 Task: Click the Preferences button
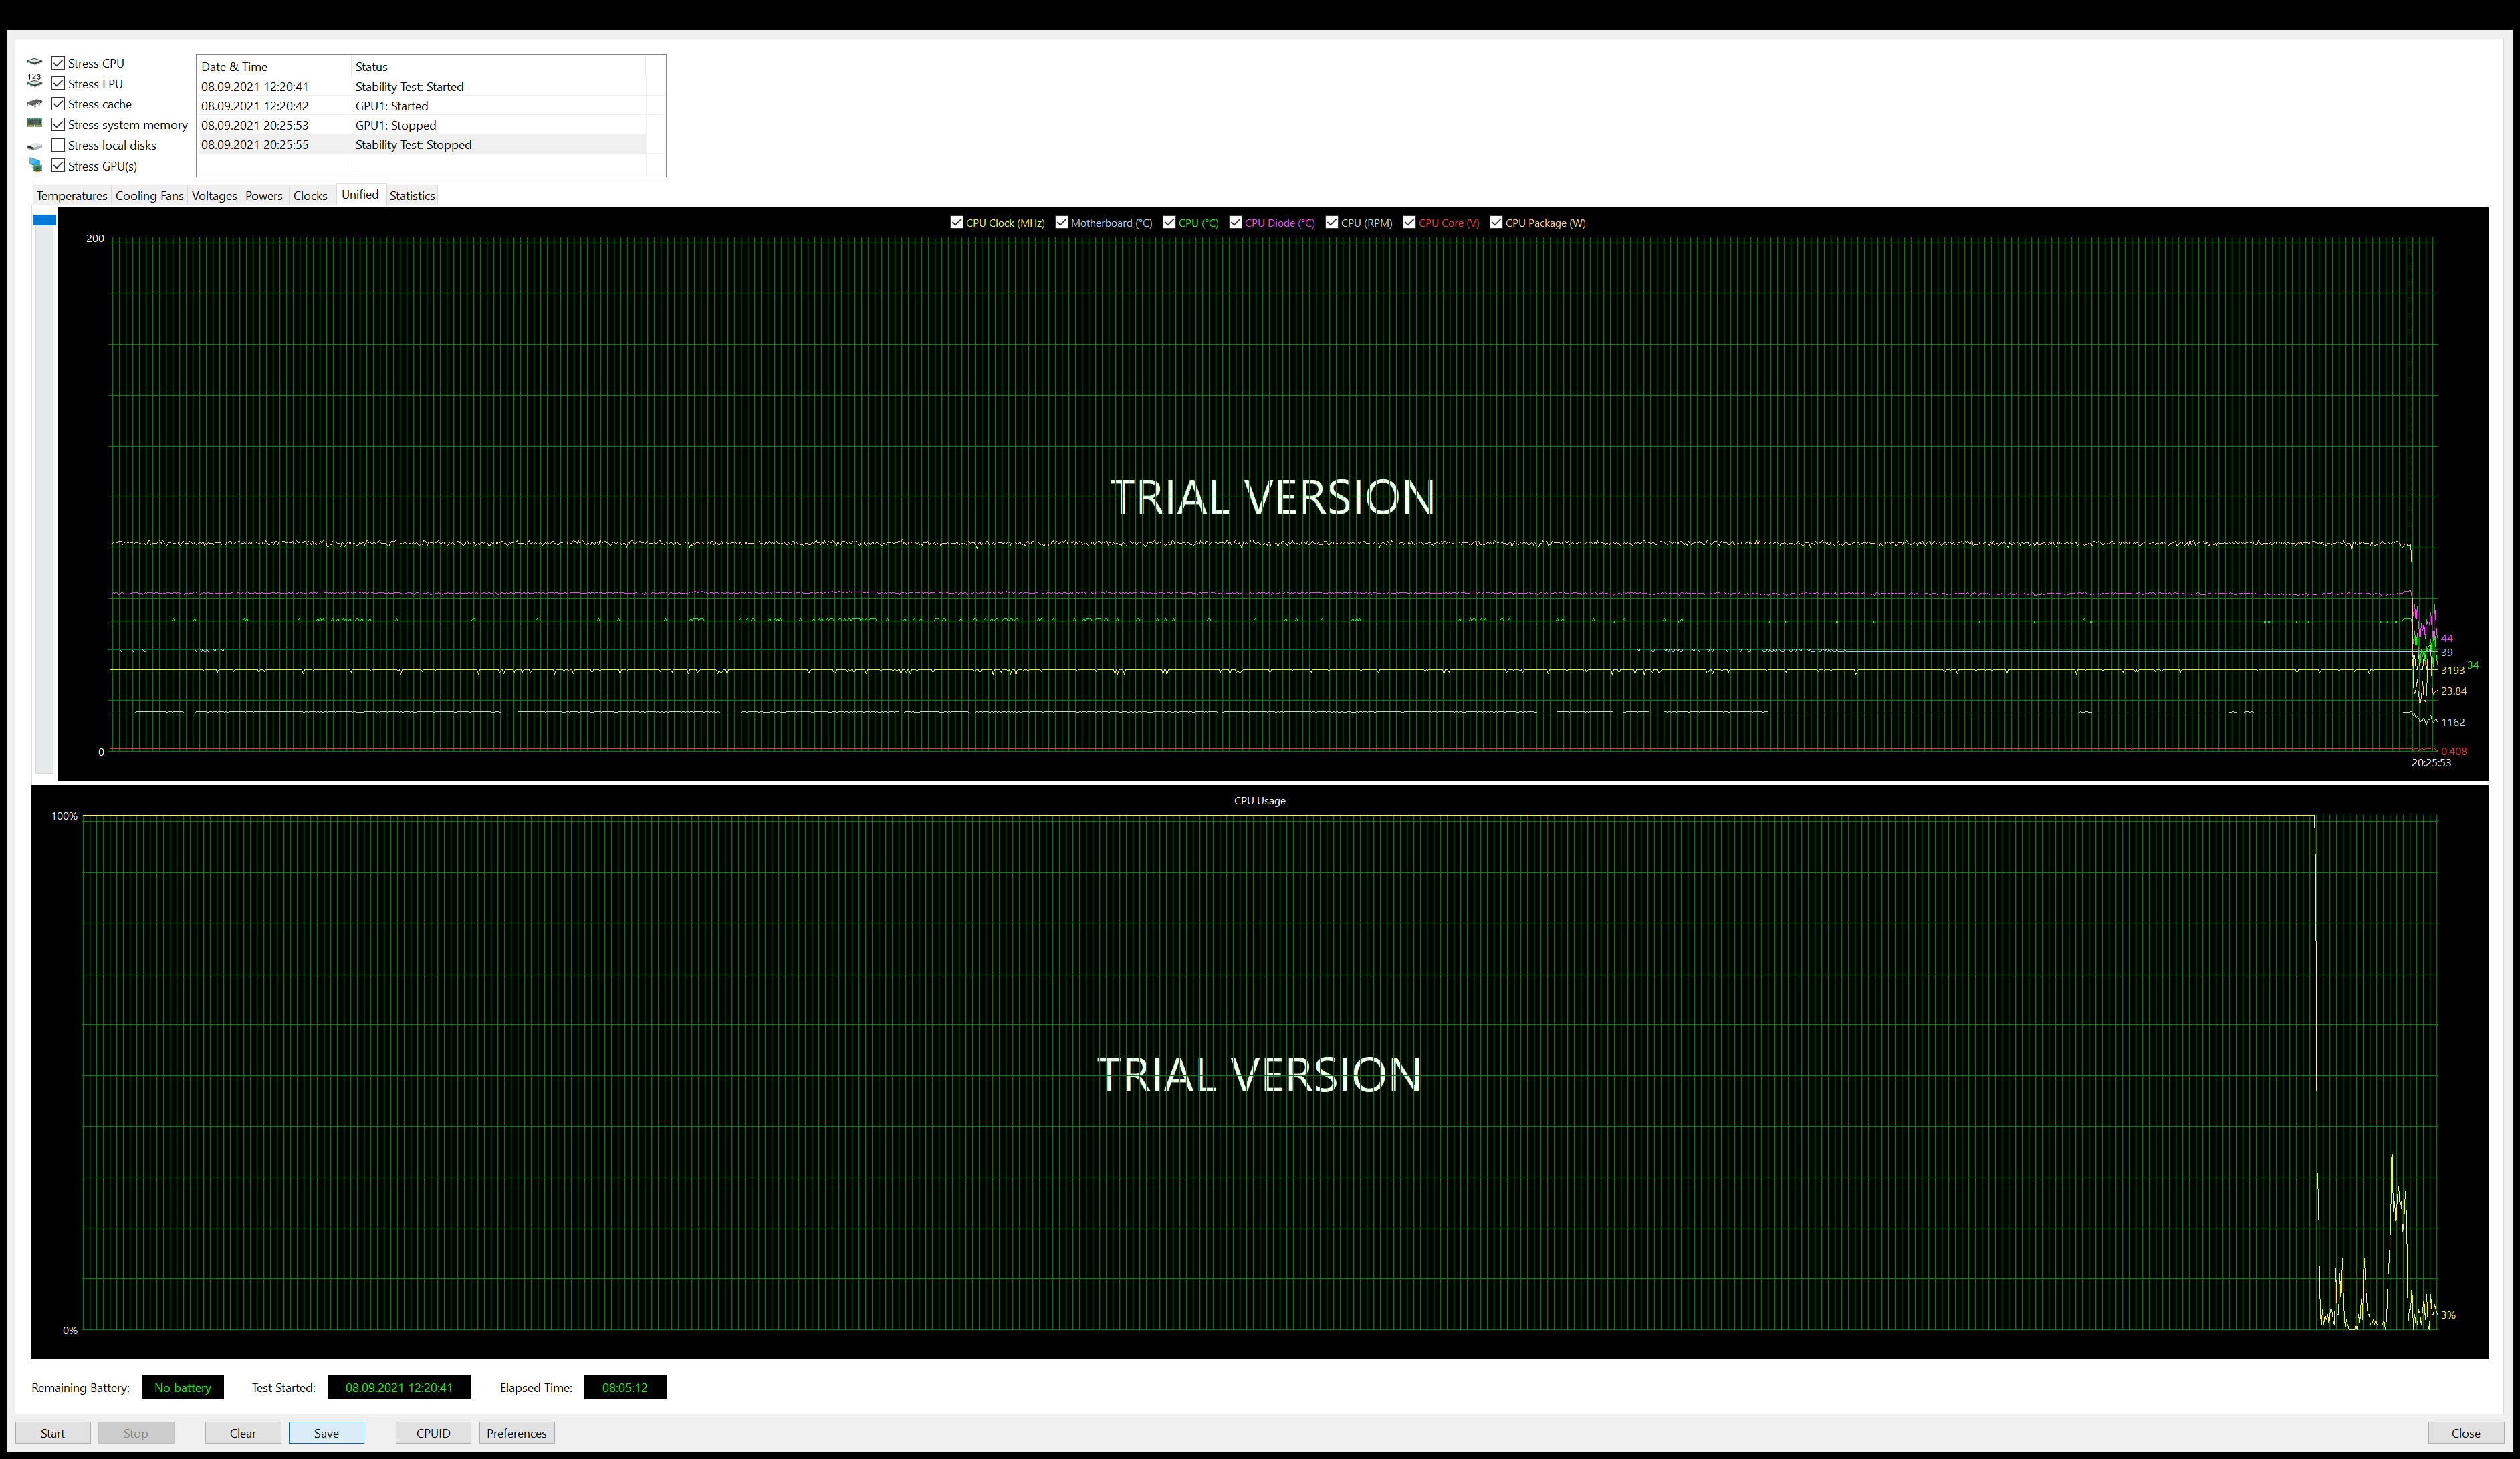516,1433
